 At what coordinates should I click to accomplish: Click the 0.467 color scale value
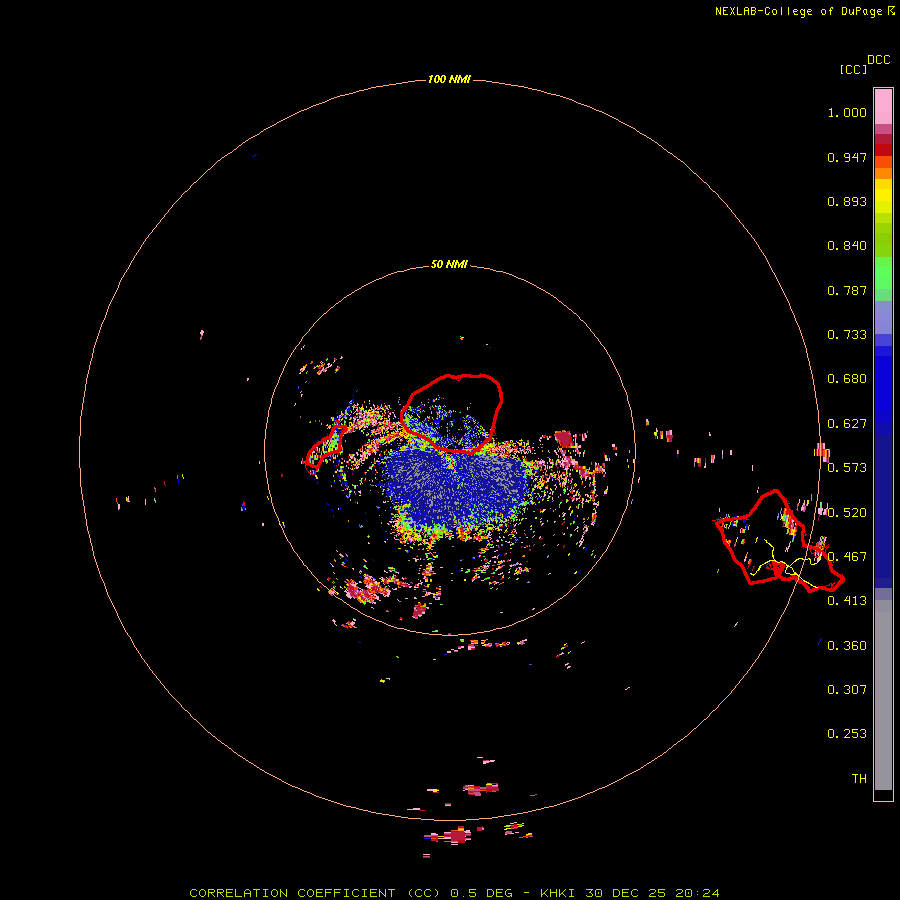pos(847,557)
